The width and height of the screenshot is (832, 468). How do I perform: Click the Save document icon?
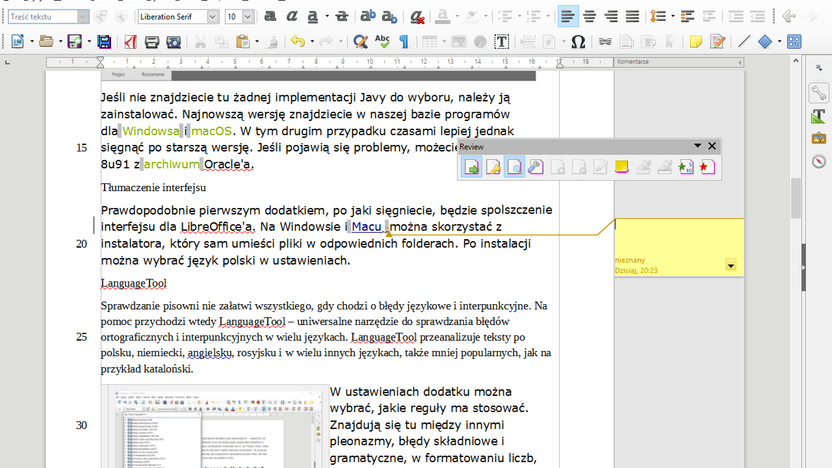point(74,41)
